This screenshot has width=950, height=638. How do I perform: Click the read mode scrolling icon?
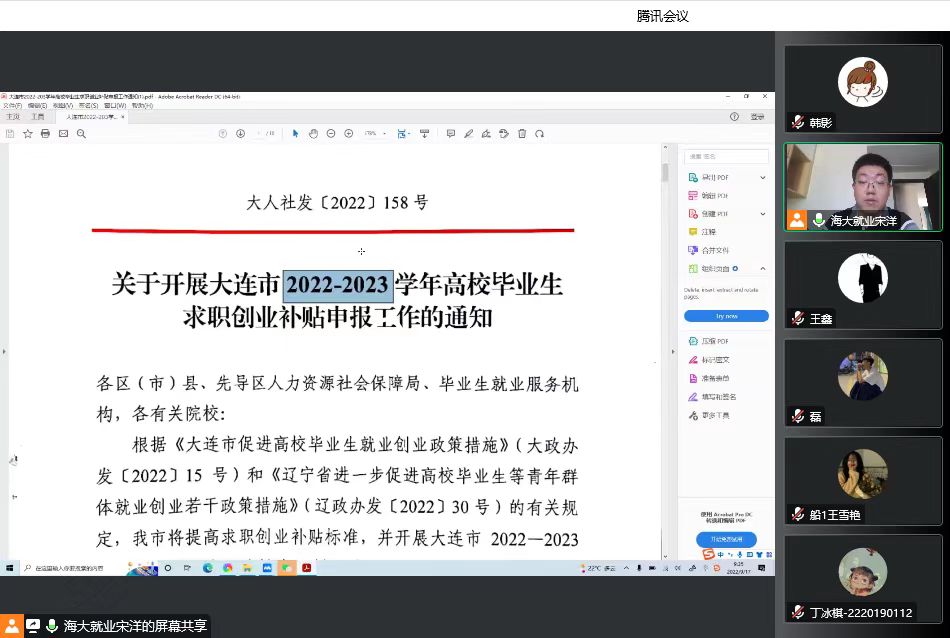425,134
